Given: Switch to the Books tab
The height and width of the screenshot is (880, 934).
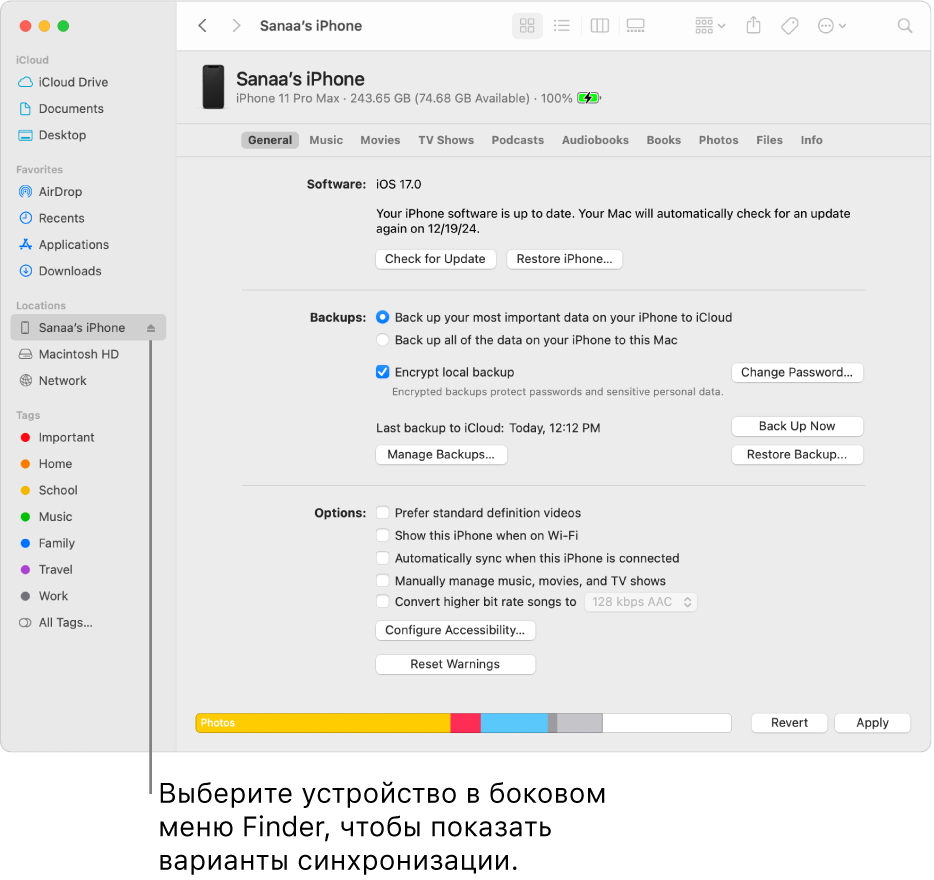Looking at the screenshot, I should point(664,140).
